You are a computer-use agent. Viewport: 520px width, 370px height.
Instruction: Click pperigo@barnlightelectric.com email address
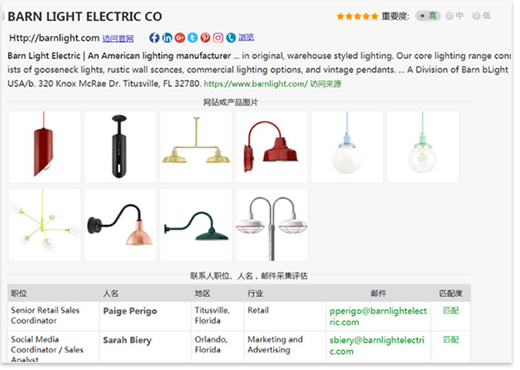pyautogui.click(x=378, y=316)
